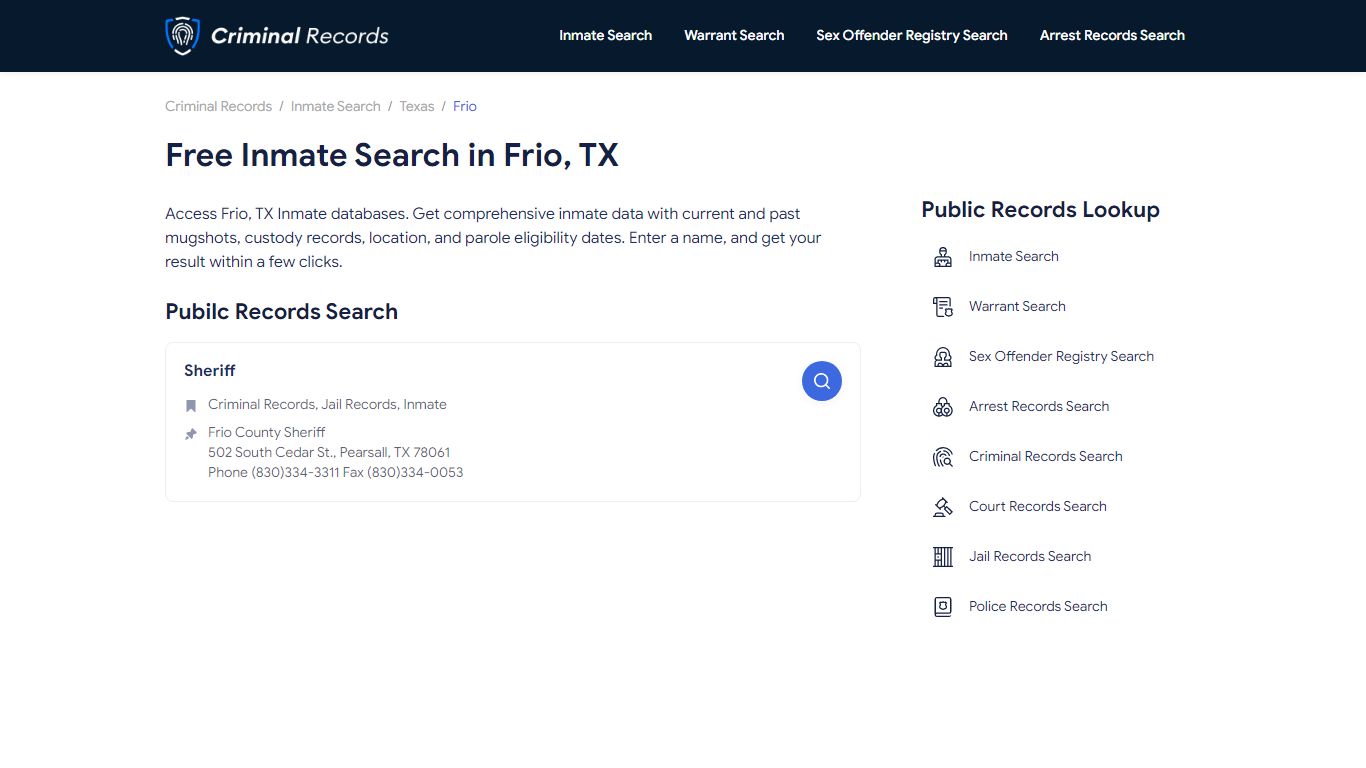Click the Criminal Records brand text in header

point(300,36)
